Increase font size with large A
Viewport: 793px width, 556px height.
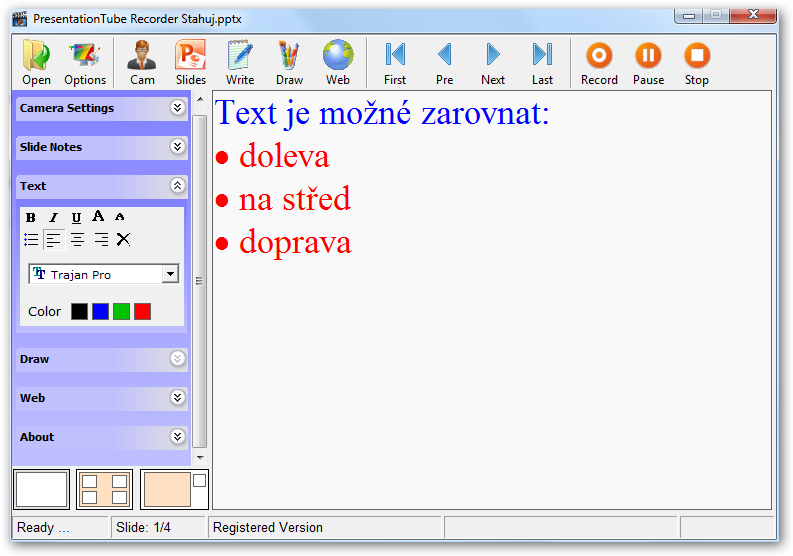[x=98, y=217]
